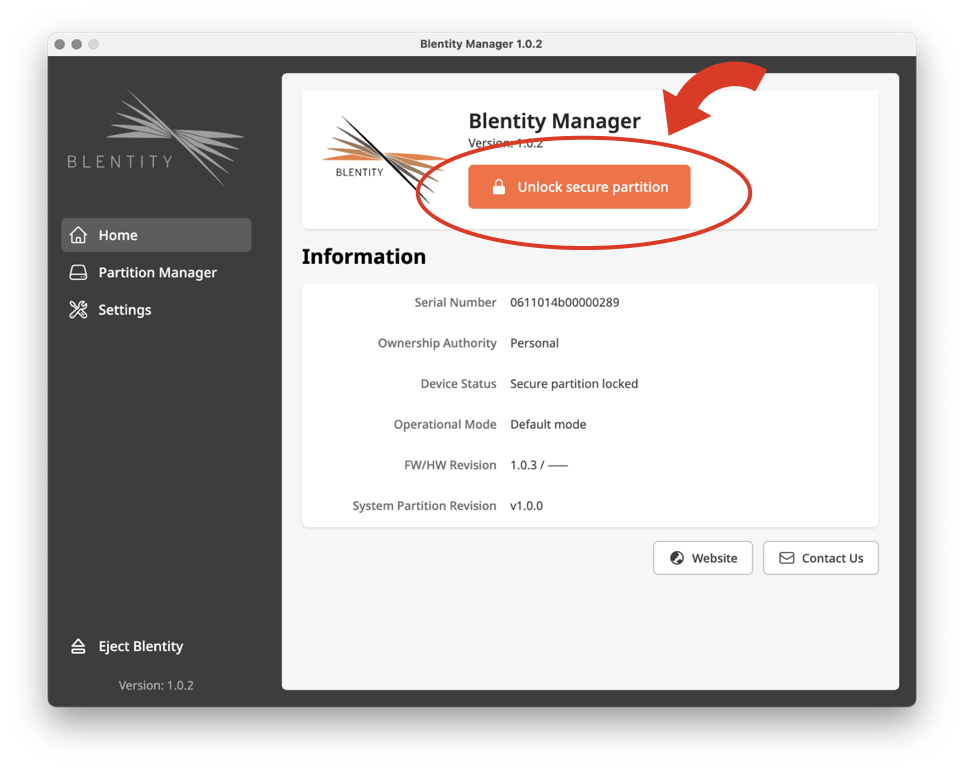Click the Settings tools icon

pos(78,310)
